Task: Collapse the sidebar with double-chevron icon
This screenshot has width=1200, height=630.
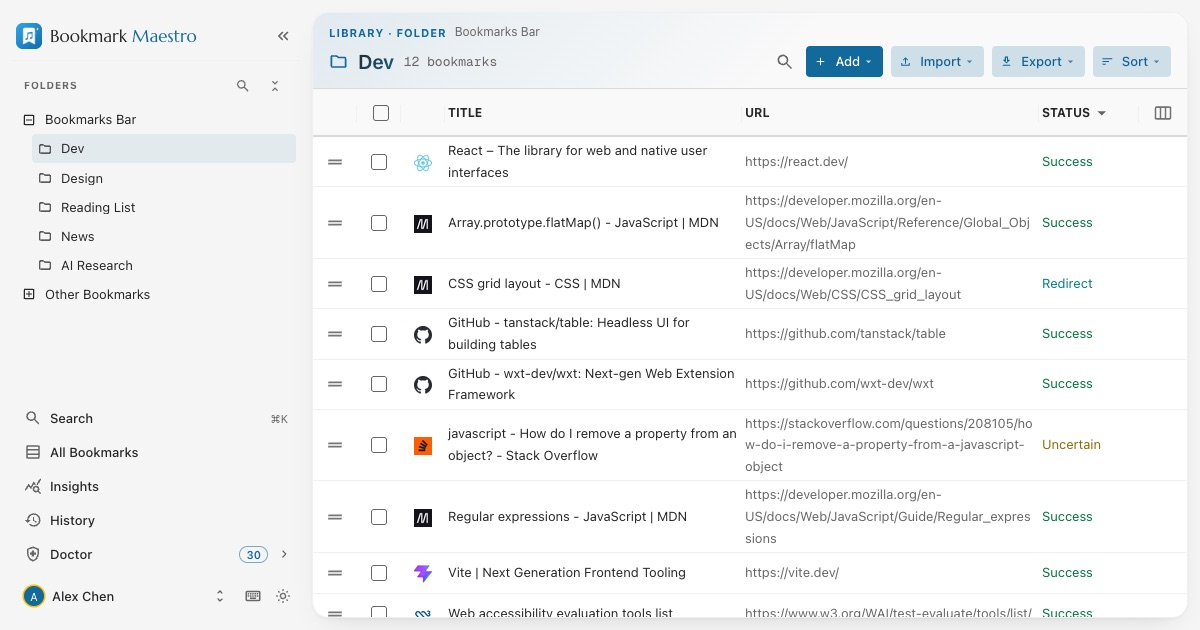Action: click(283, 36)
